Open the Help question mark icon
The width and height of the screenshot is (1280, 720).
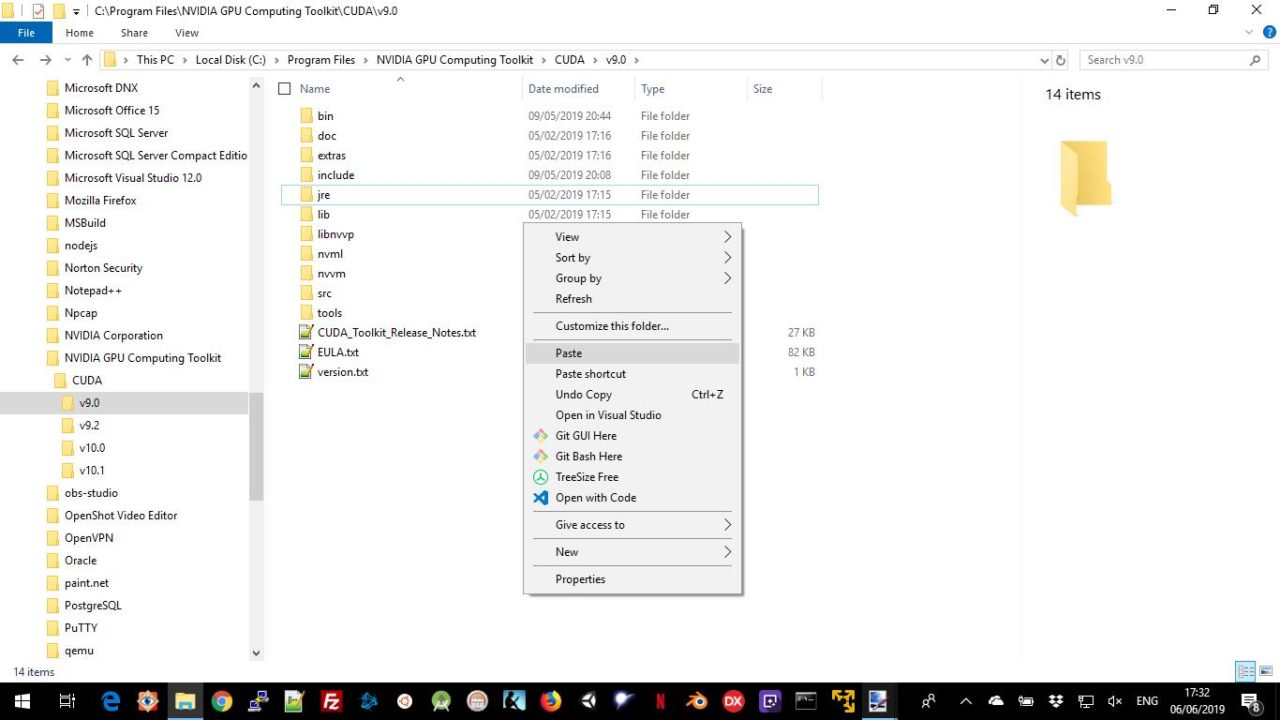pyautogui.click(x=1269, y=33)
